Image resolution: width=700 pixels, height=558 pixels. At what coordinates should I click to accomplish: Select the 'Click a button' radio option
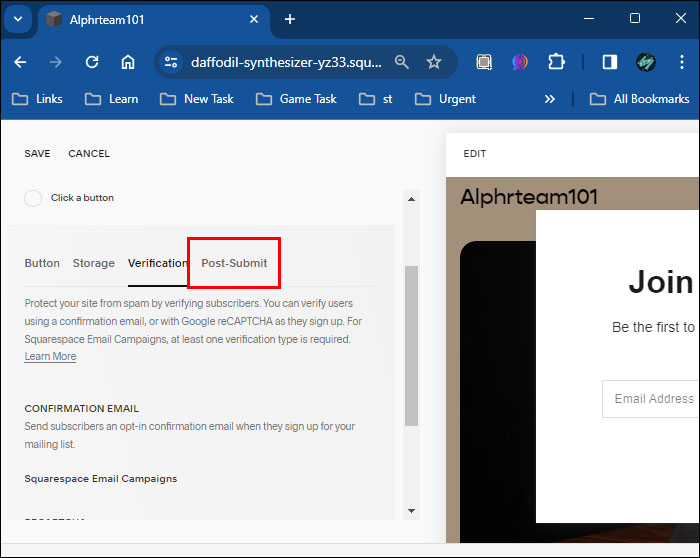(x=33, y=198)
